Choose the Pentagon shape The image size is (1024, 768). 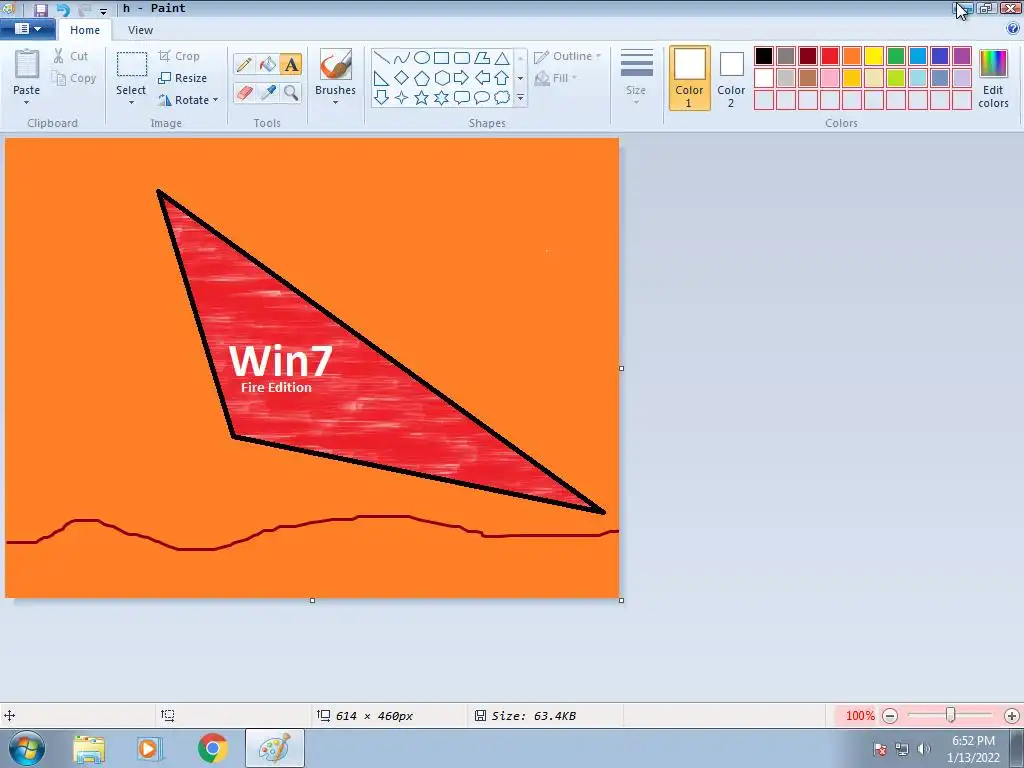pyautogui.click(x=422, y=78)
